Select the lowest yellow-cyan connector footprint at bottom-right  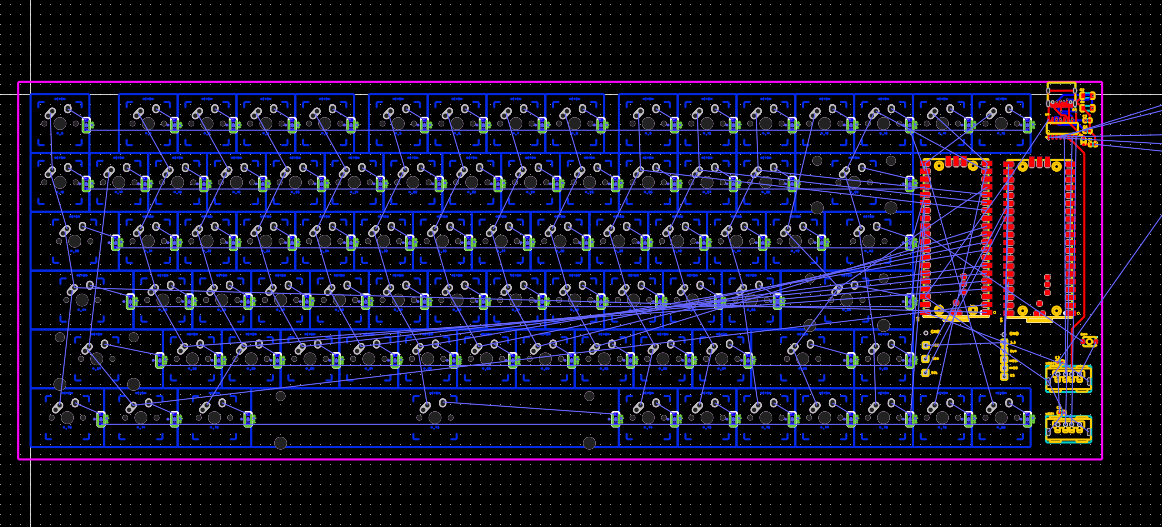click(1068, 428)
